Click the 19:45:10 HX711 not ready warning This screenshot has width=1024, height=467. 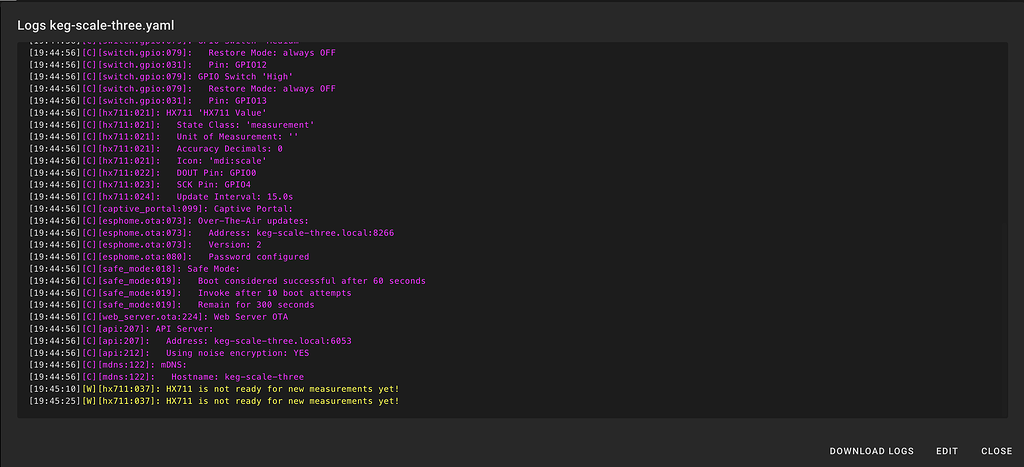pos(282,388)
